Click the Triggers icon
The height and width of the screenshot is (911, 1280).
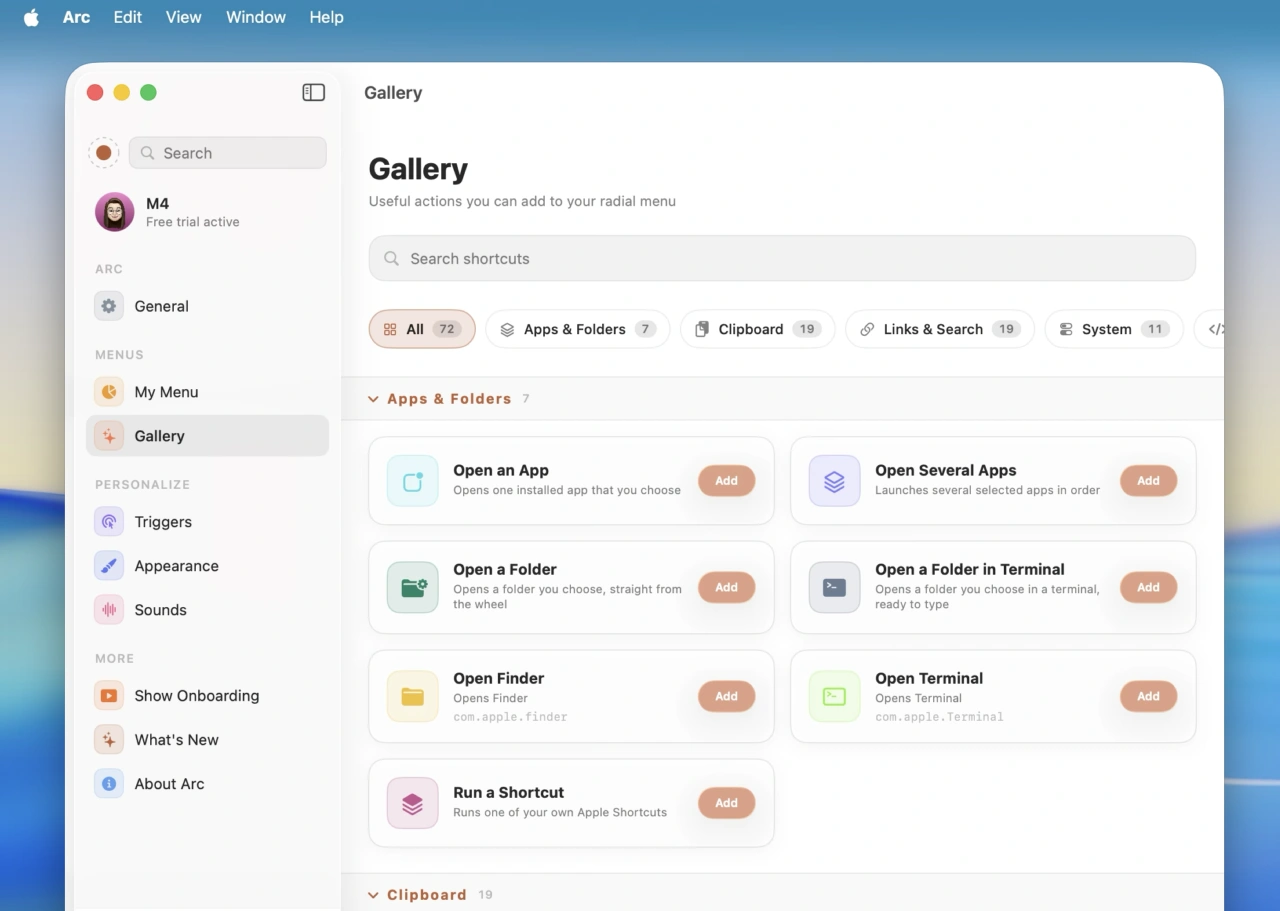click(109, 522)
